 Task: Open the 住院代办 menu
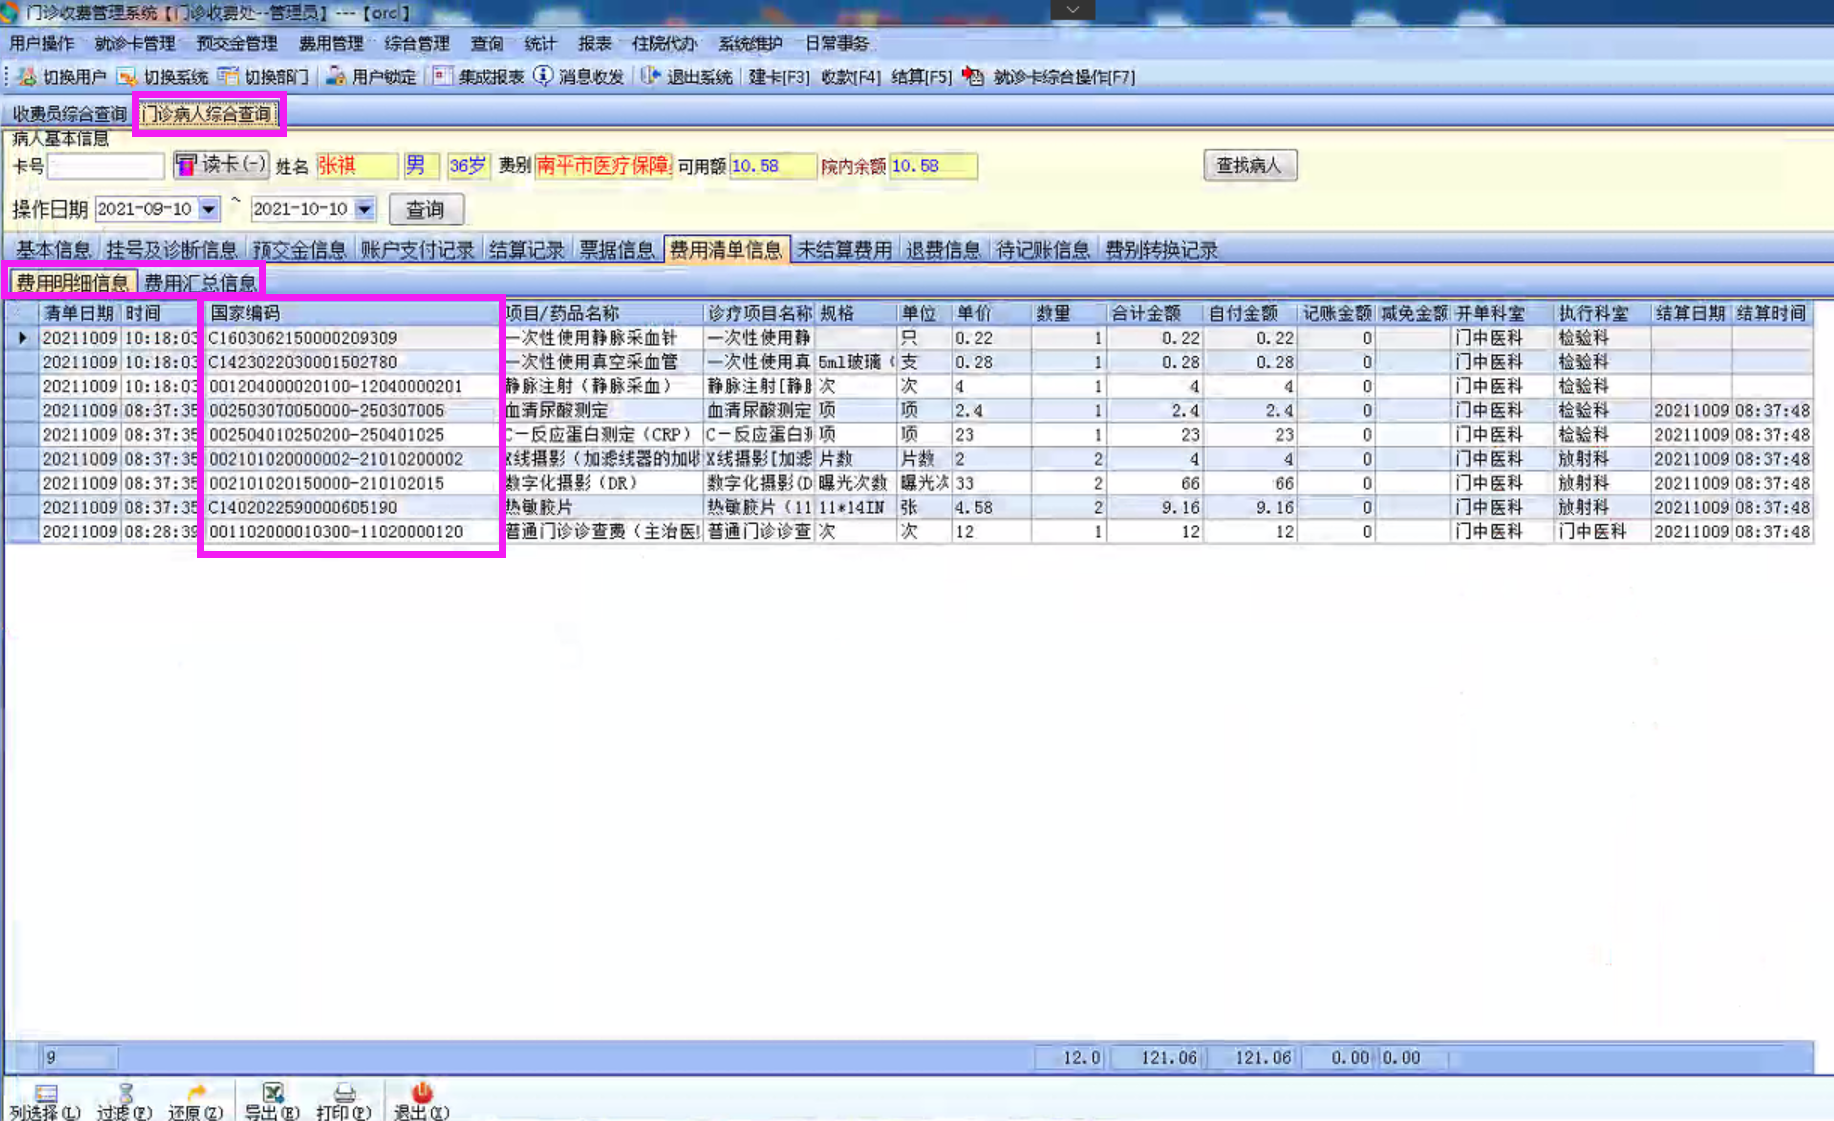664,43
